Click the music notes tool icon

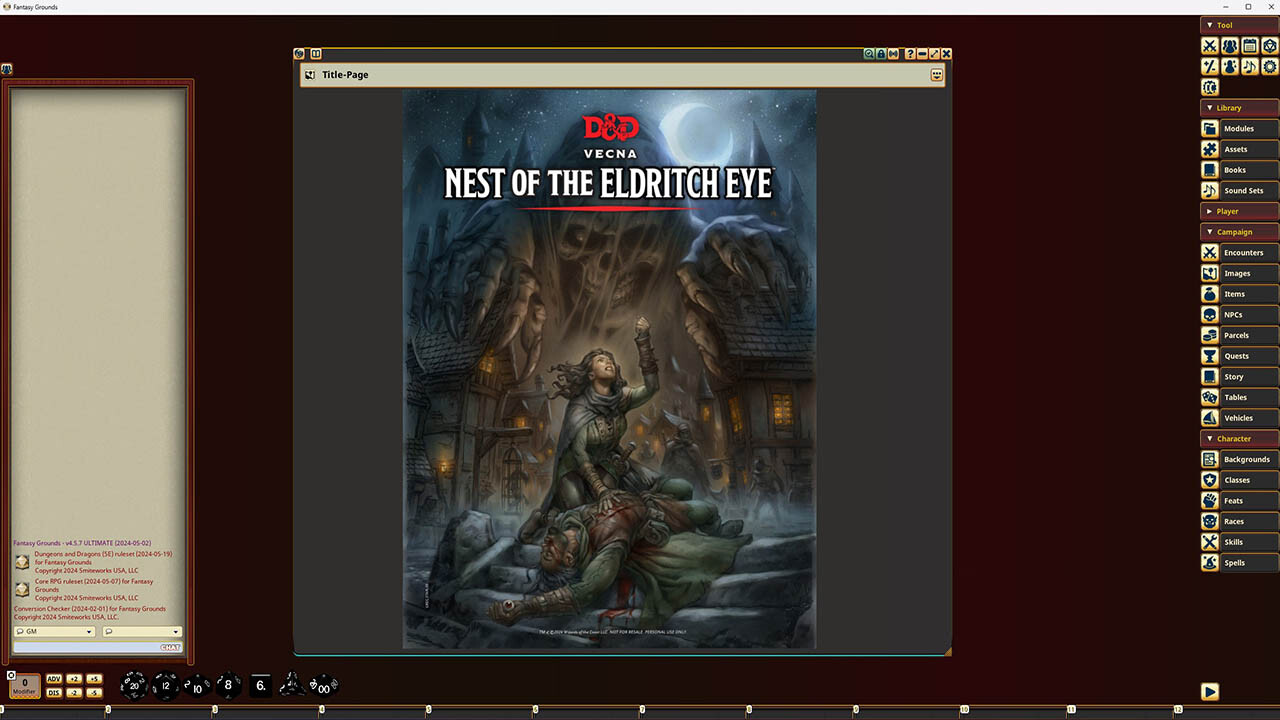[x=1250, y=67]
